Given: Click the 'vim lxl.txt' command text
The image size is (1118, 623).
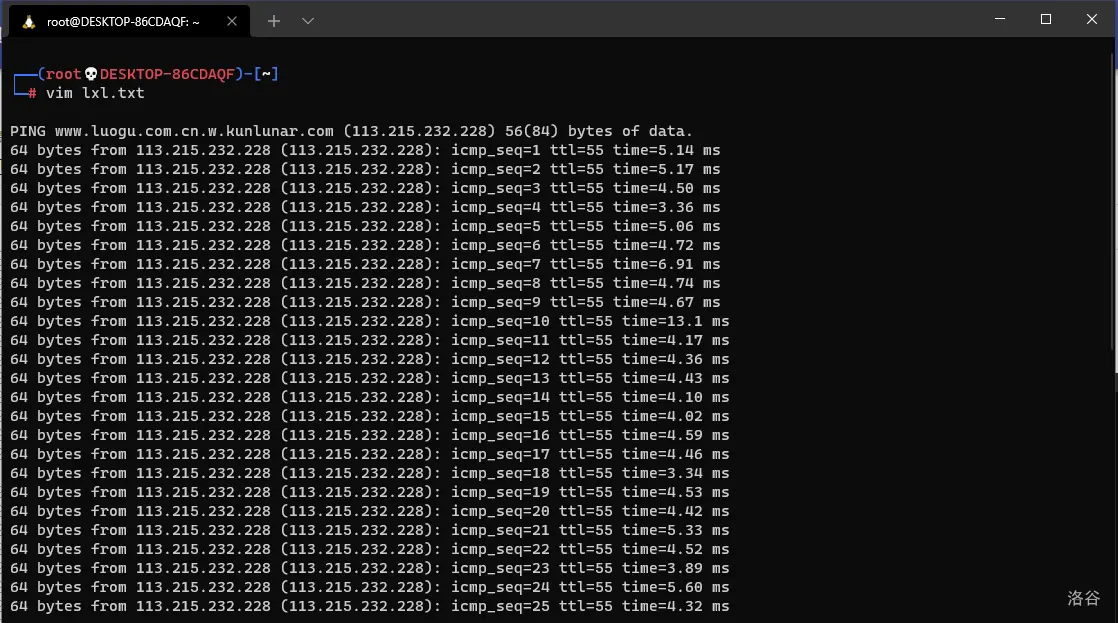Looking at the screenshot, I should point(95,93).
